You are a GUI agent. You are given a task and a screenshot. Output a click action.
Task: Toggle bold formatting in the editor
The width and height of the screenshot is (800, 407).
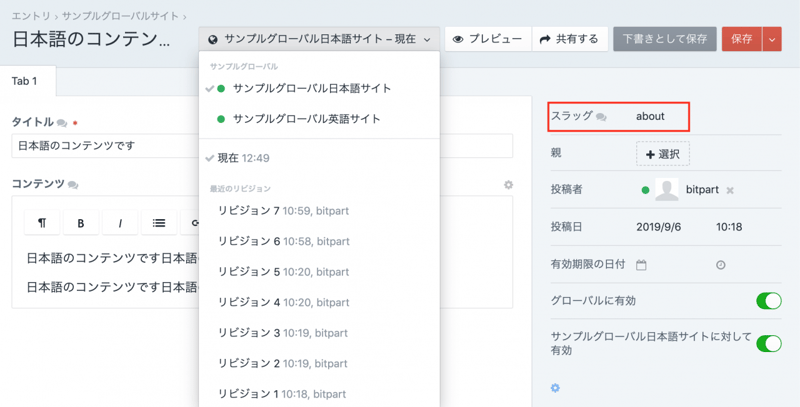[x=81, y=223]
